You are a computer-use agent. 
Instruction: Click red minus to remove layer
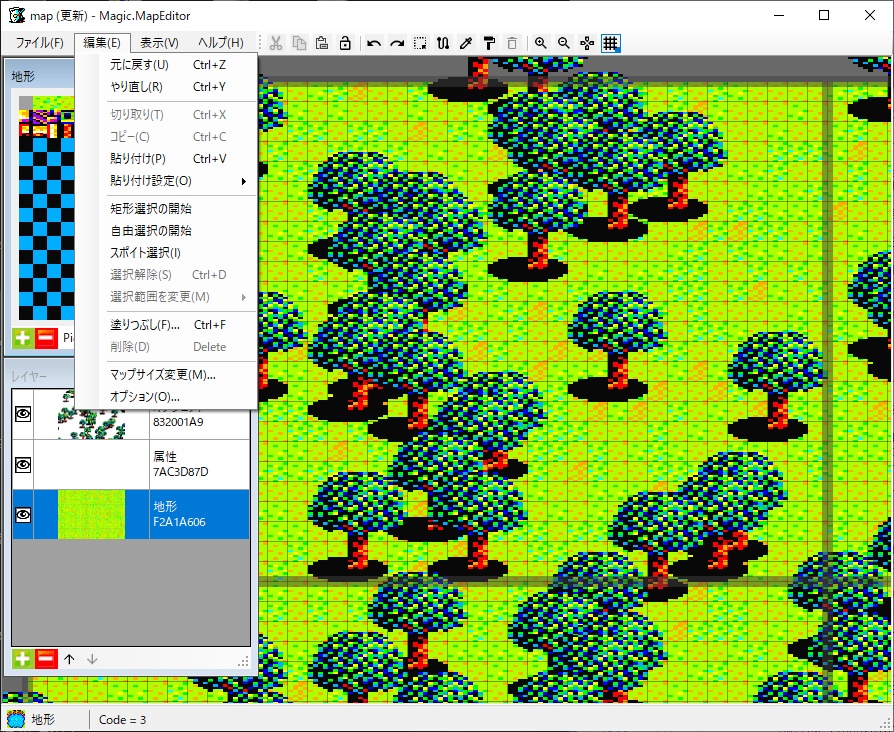(x=46, y=659)
